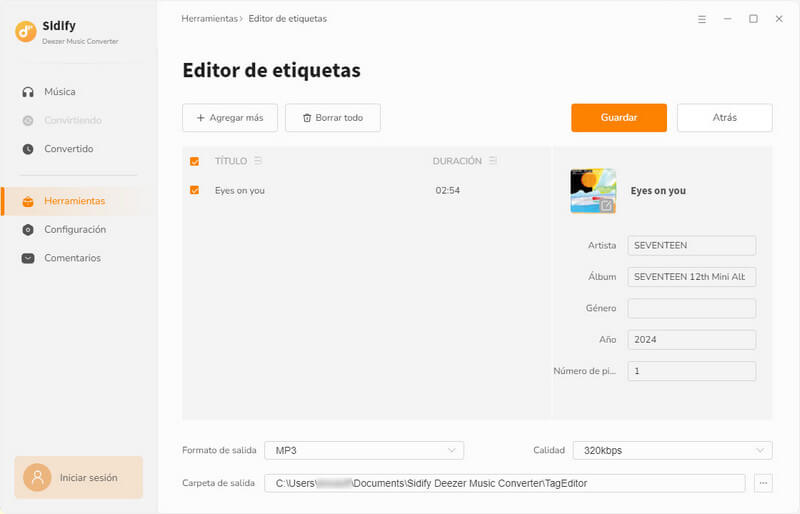The image size is (800, 514).
Task: Click the album cover thumbnail
Action: click(593, 191)
